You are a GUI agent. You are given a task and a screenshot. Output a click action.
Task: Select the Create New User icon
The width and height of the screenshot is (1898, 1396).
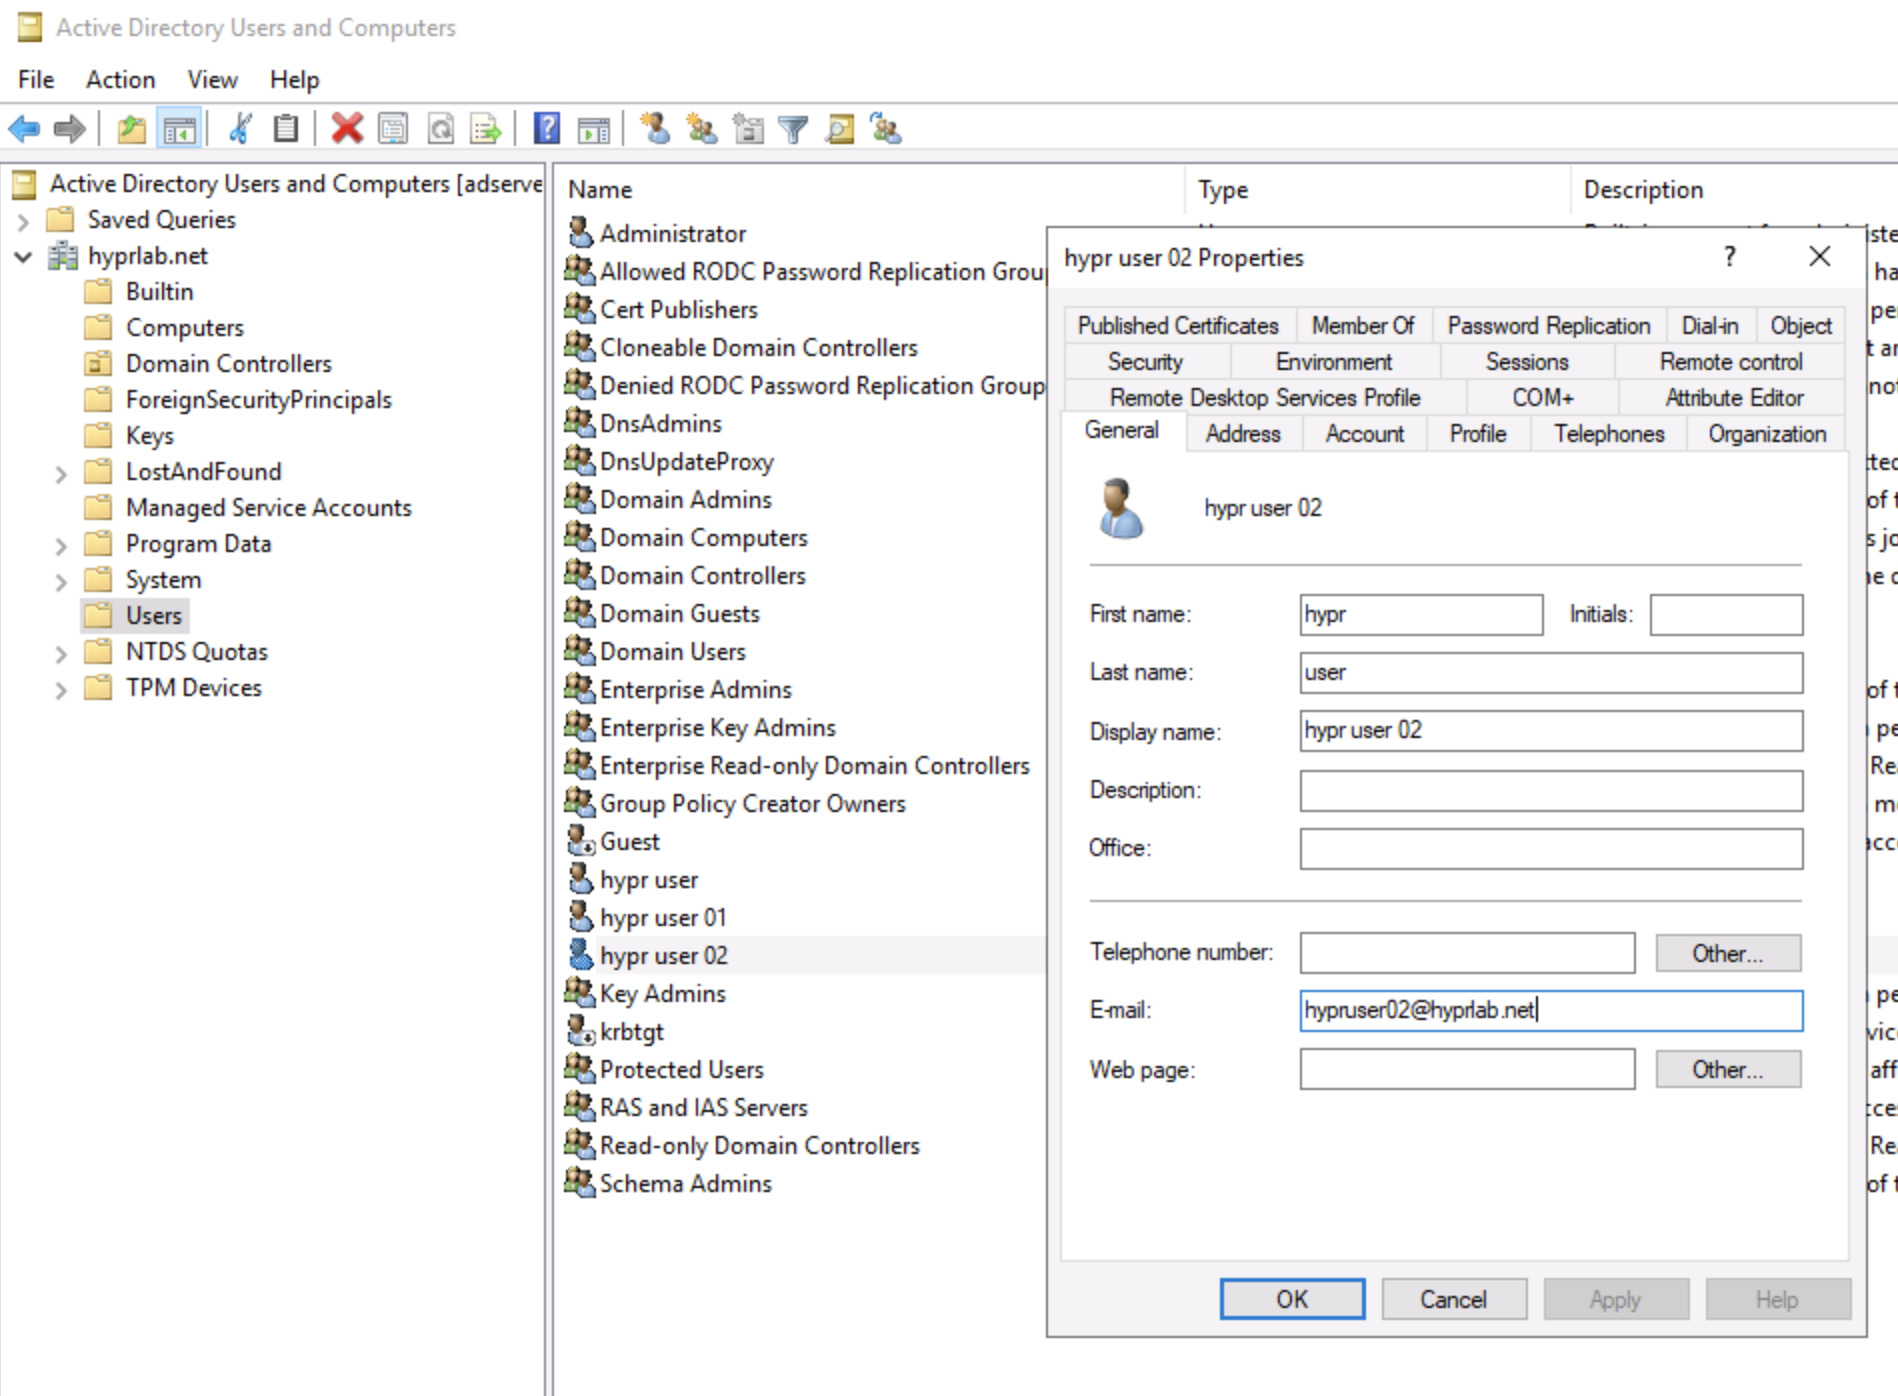click(655, 130)
